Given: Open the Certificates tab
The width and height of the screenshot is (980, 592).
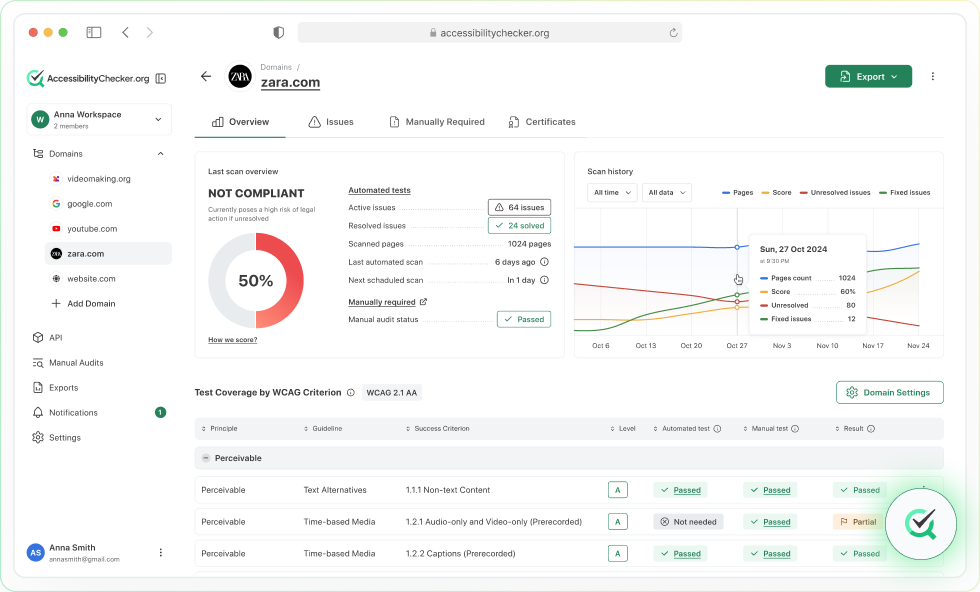Looking at the screenshot, I should 541,122.
